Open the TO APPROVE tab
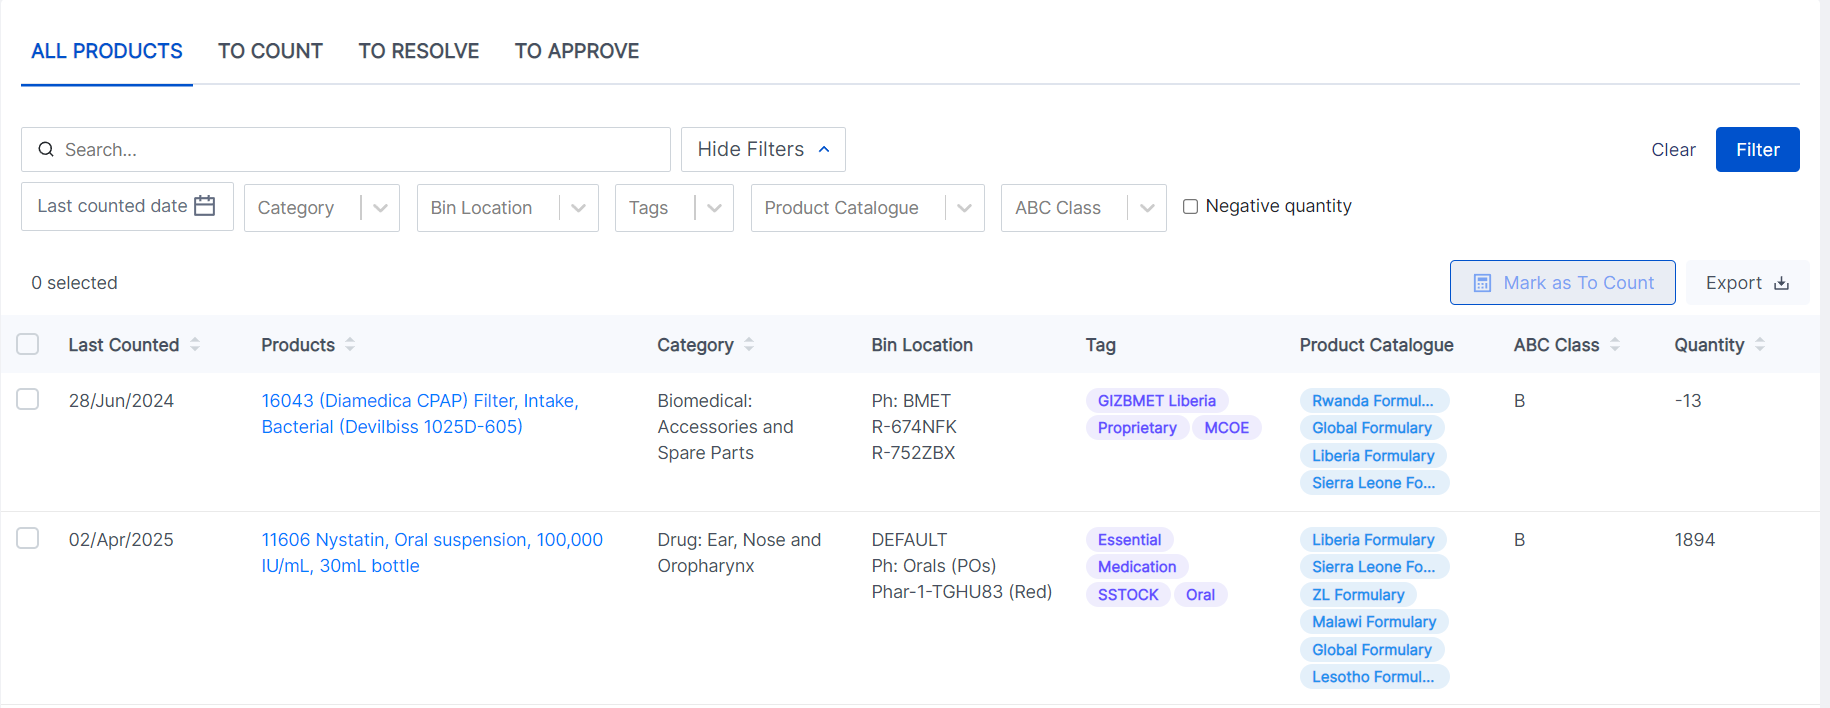 pos(577,51)
